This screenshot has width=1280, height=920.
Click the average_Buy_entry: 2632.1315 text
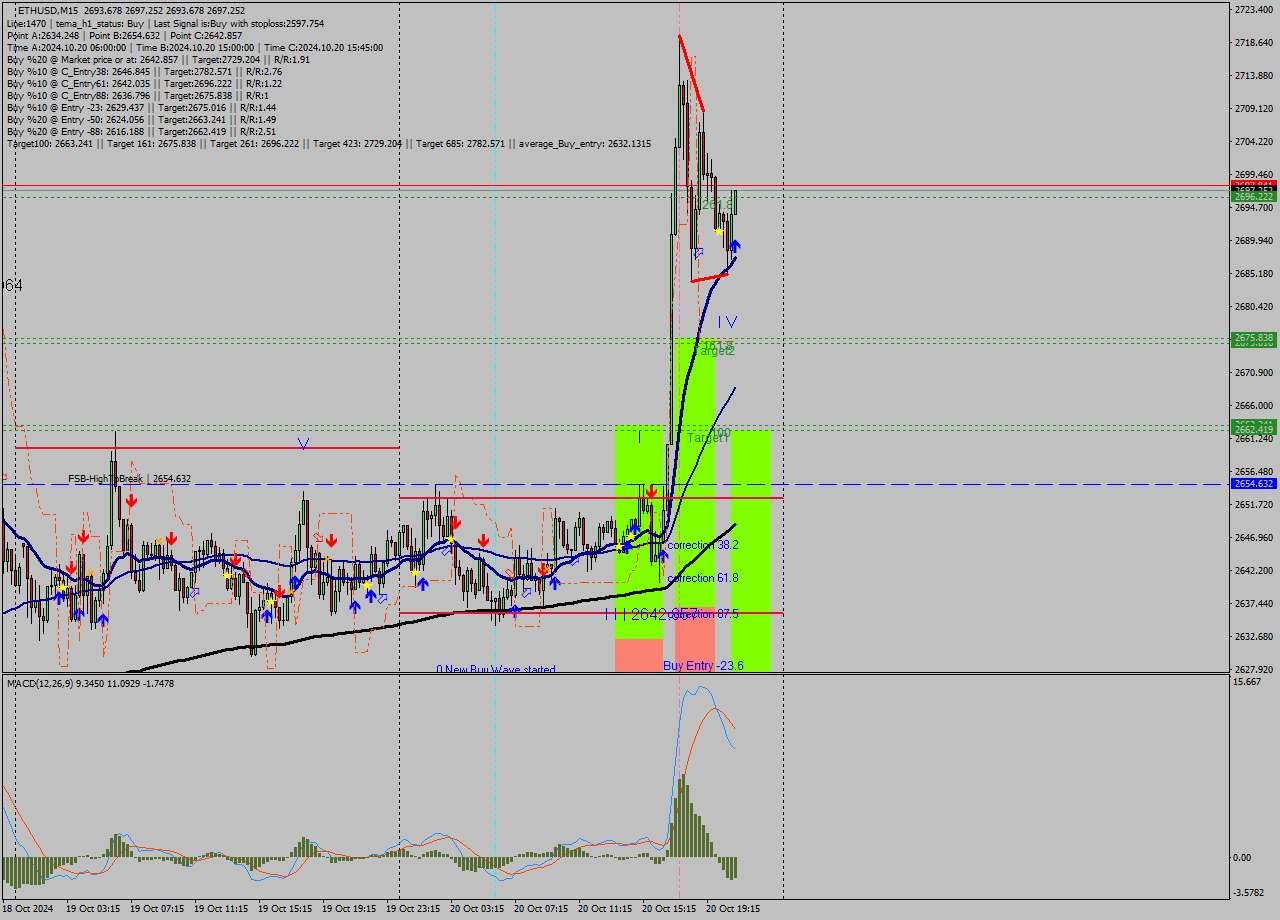coord(585,144)
